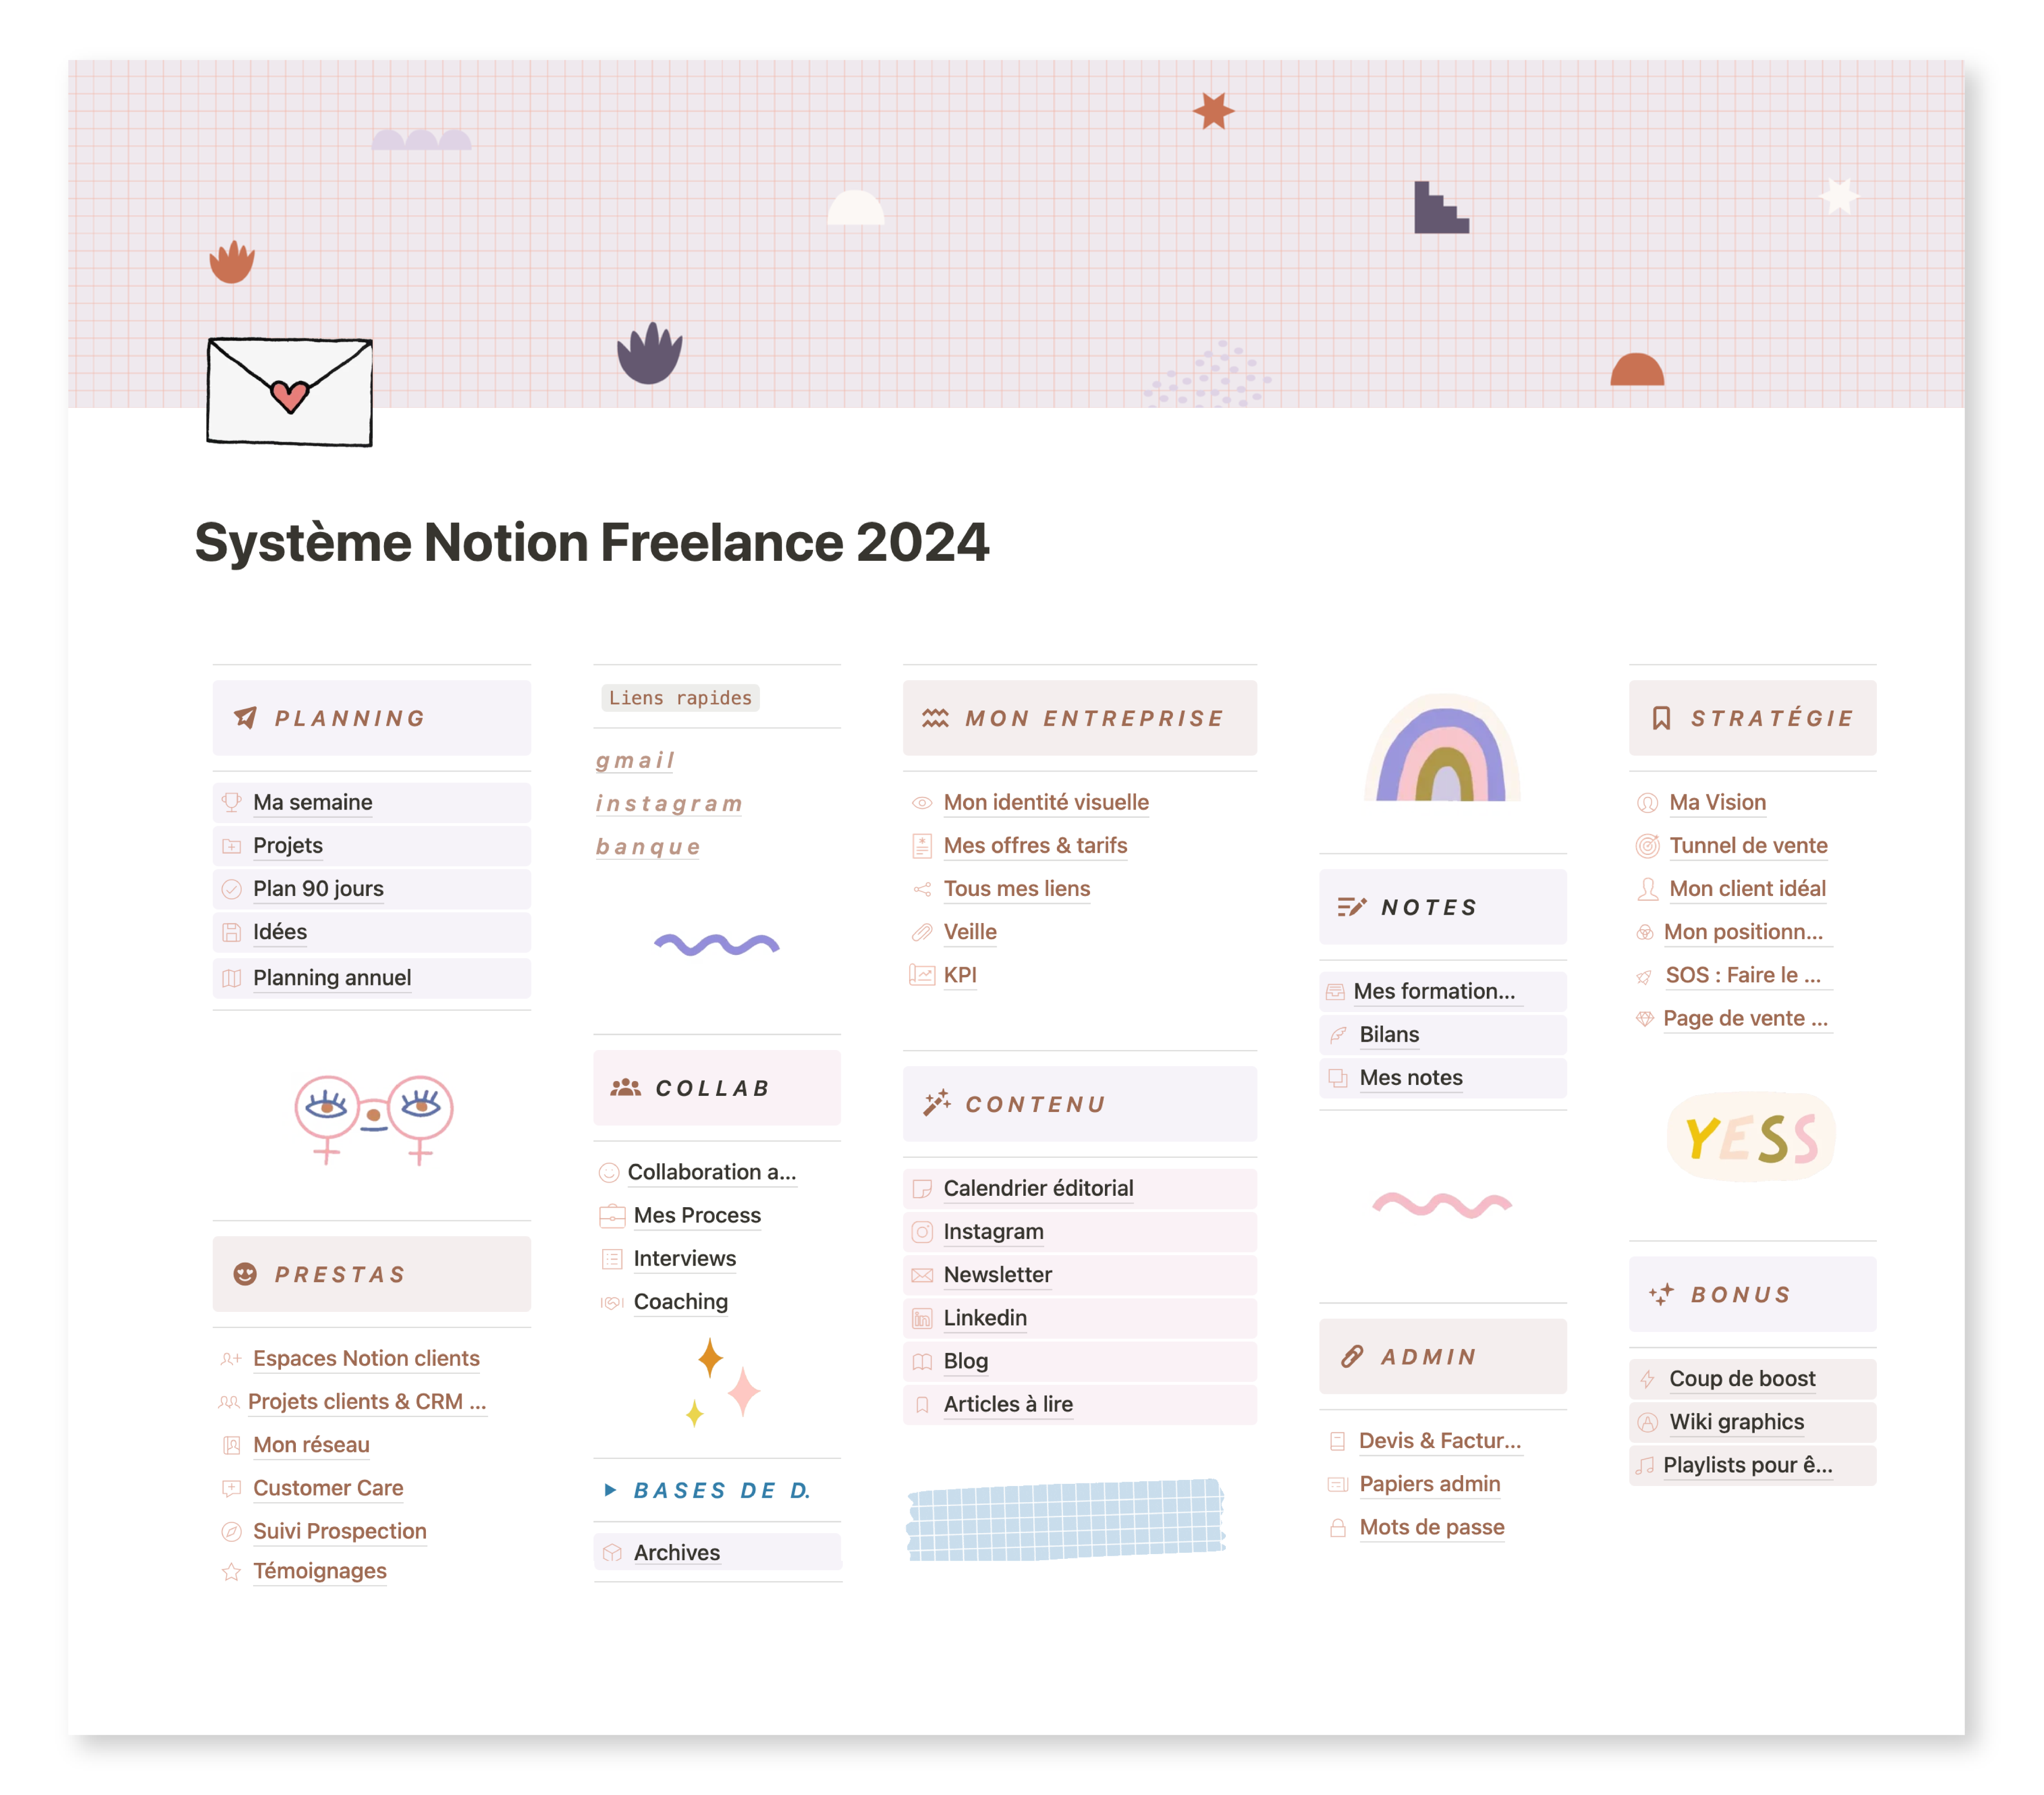2044x1795 pixels.
Task: Click the envelope icon next to Newsletter
Action: click(x=922, y=1275)
